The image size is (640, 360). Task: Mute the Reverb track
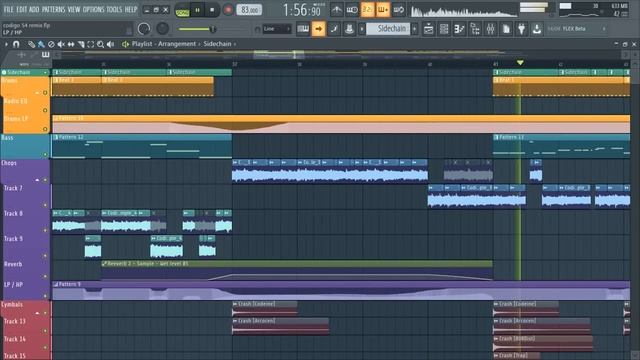[x=45, y=276]
